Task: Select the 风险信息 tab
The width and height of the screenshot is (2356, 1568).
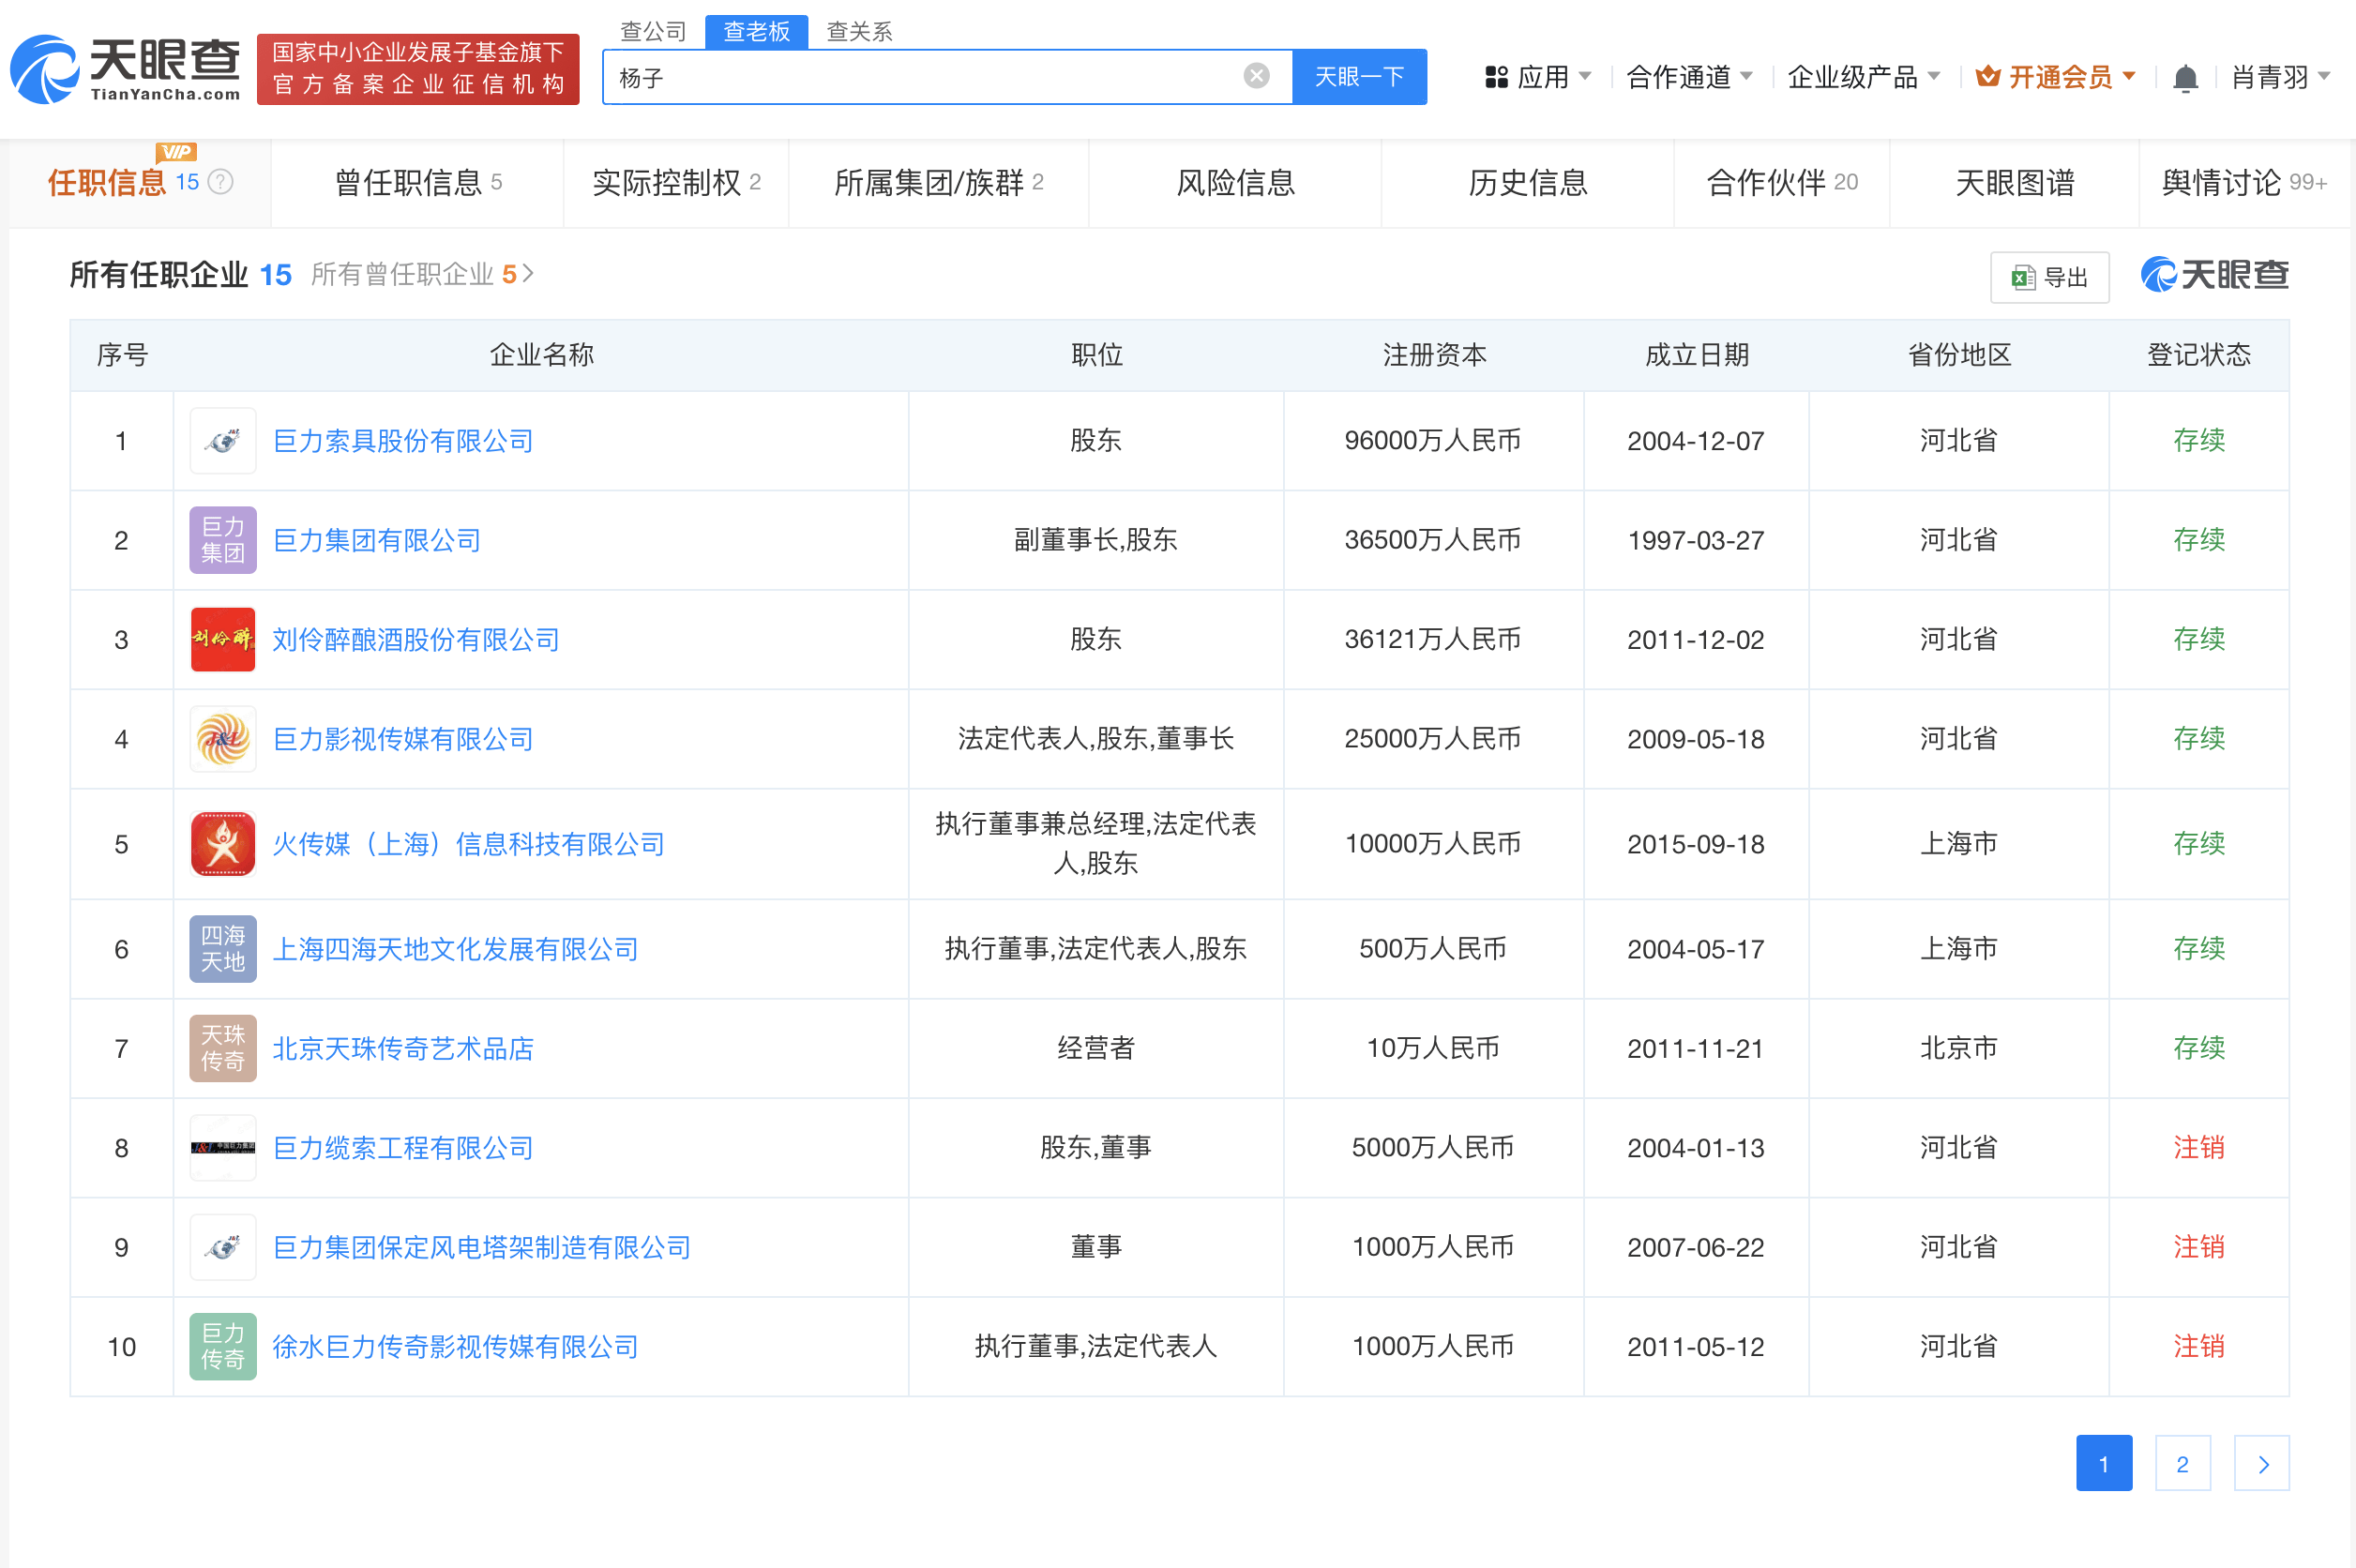Action: 1235,183
